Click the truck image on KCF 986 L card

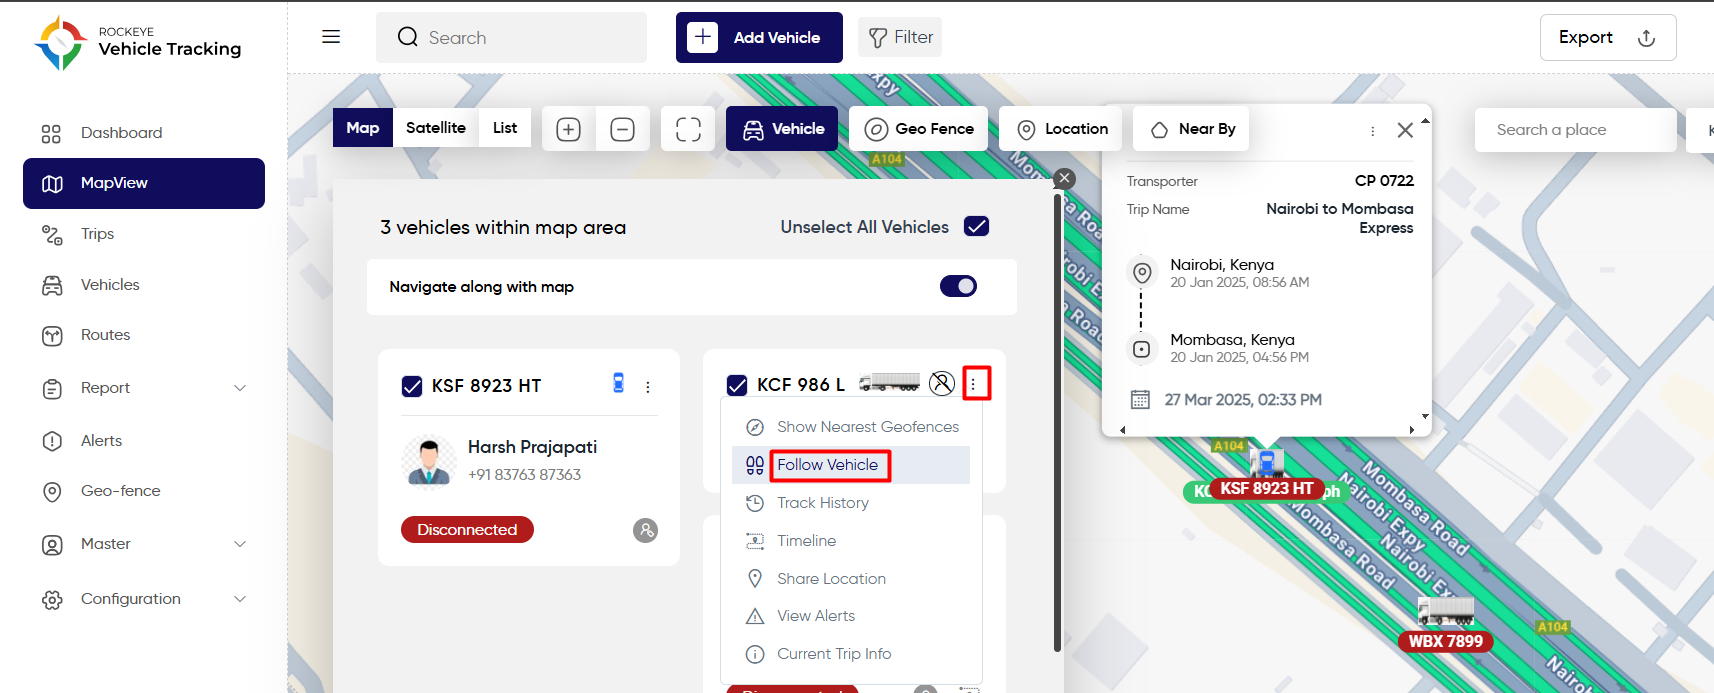pos(889,382)
